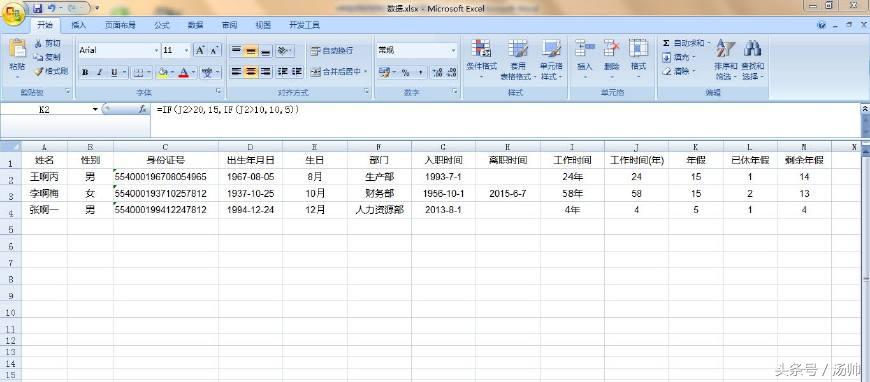
Task: Toggle italic formatting
Action: click(100, 72)
